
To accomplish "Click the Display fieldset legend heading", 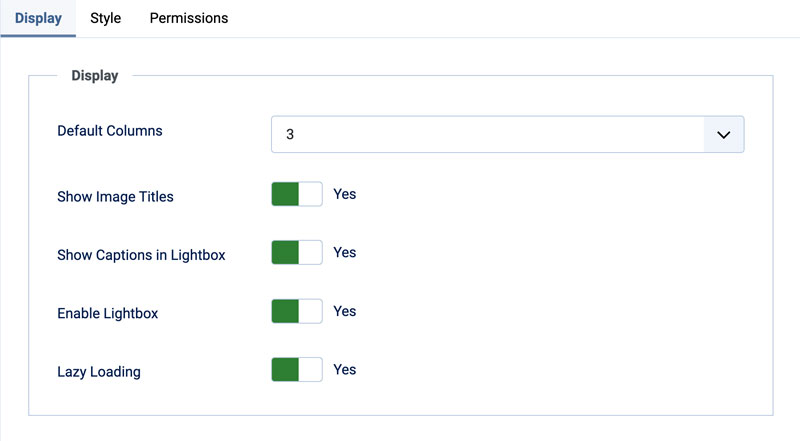I will pos(95,76).
